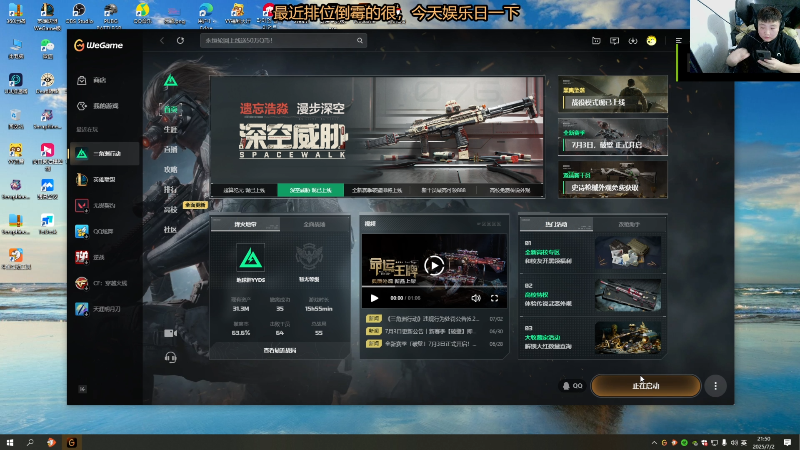
Task: Select the fourth banner tab under the carousel
Action: tap(443, 190)
